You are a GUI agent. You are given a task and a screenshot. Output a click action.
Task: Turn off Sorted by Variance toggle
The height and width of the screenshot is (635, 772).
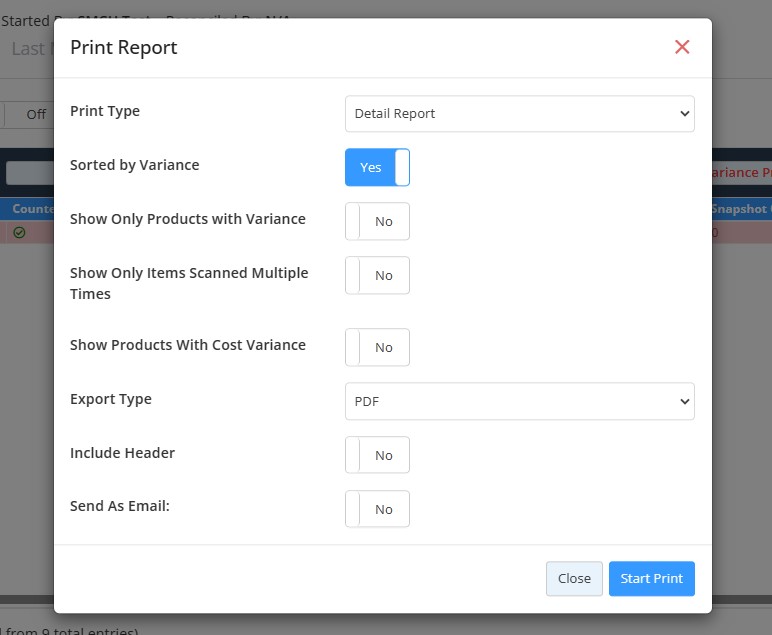[x=377, y=167]
